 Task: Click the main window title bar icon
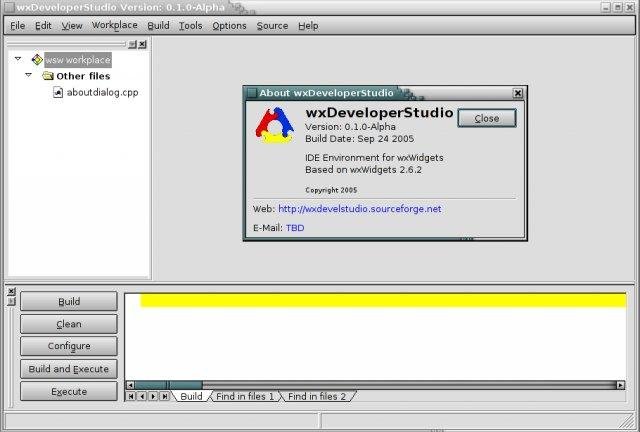click(x=9, y=7)
